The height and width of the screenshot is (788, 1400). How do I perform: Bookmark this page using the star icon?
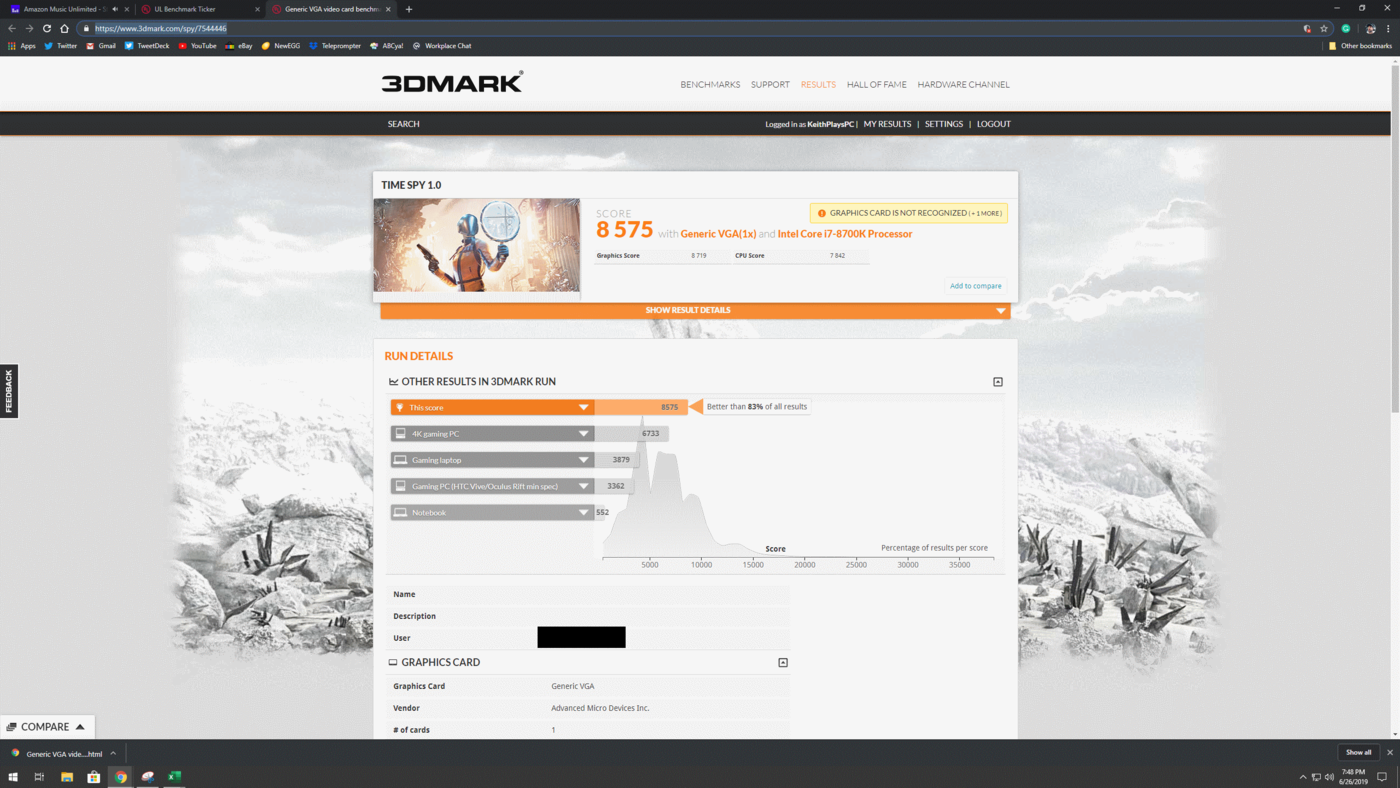(x=1324, y=28)
